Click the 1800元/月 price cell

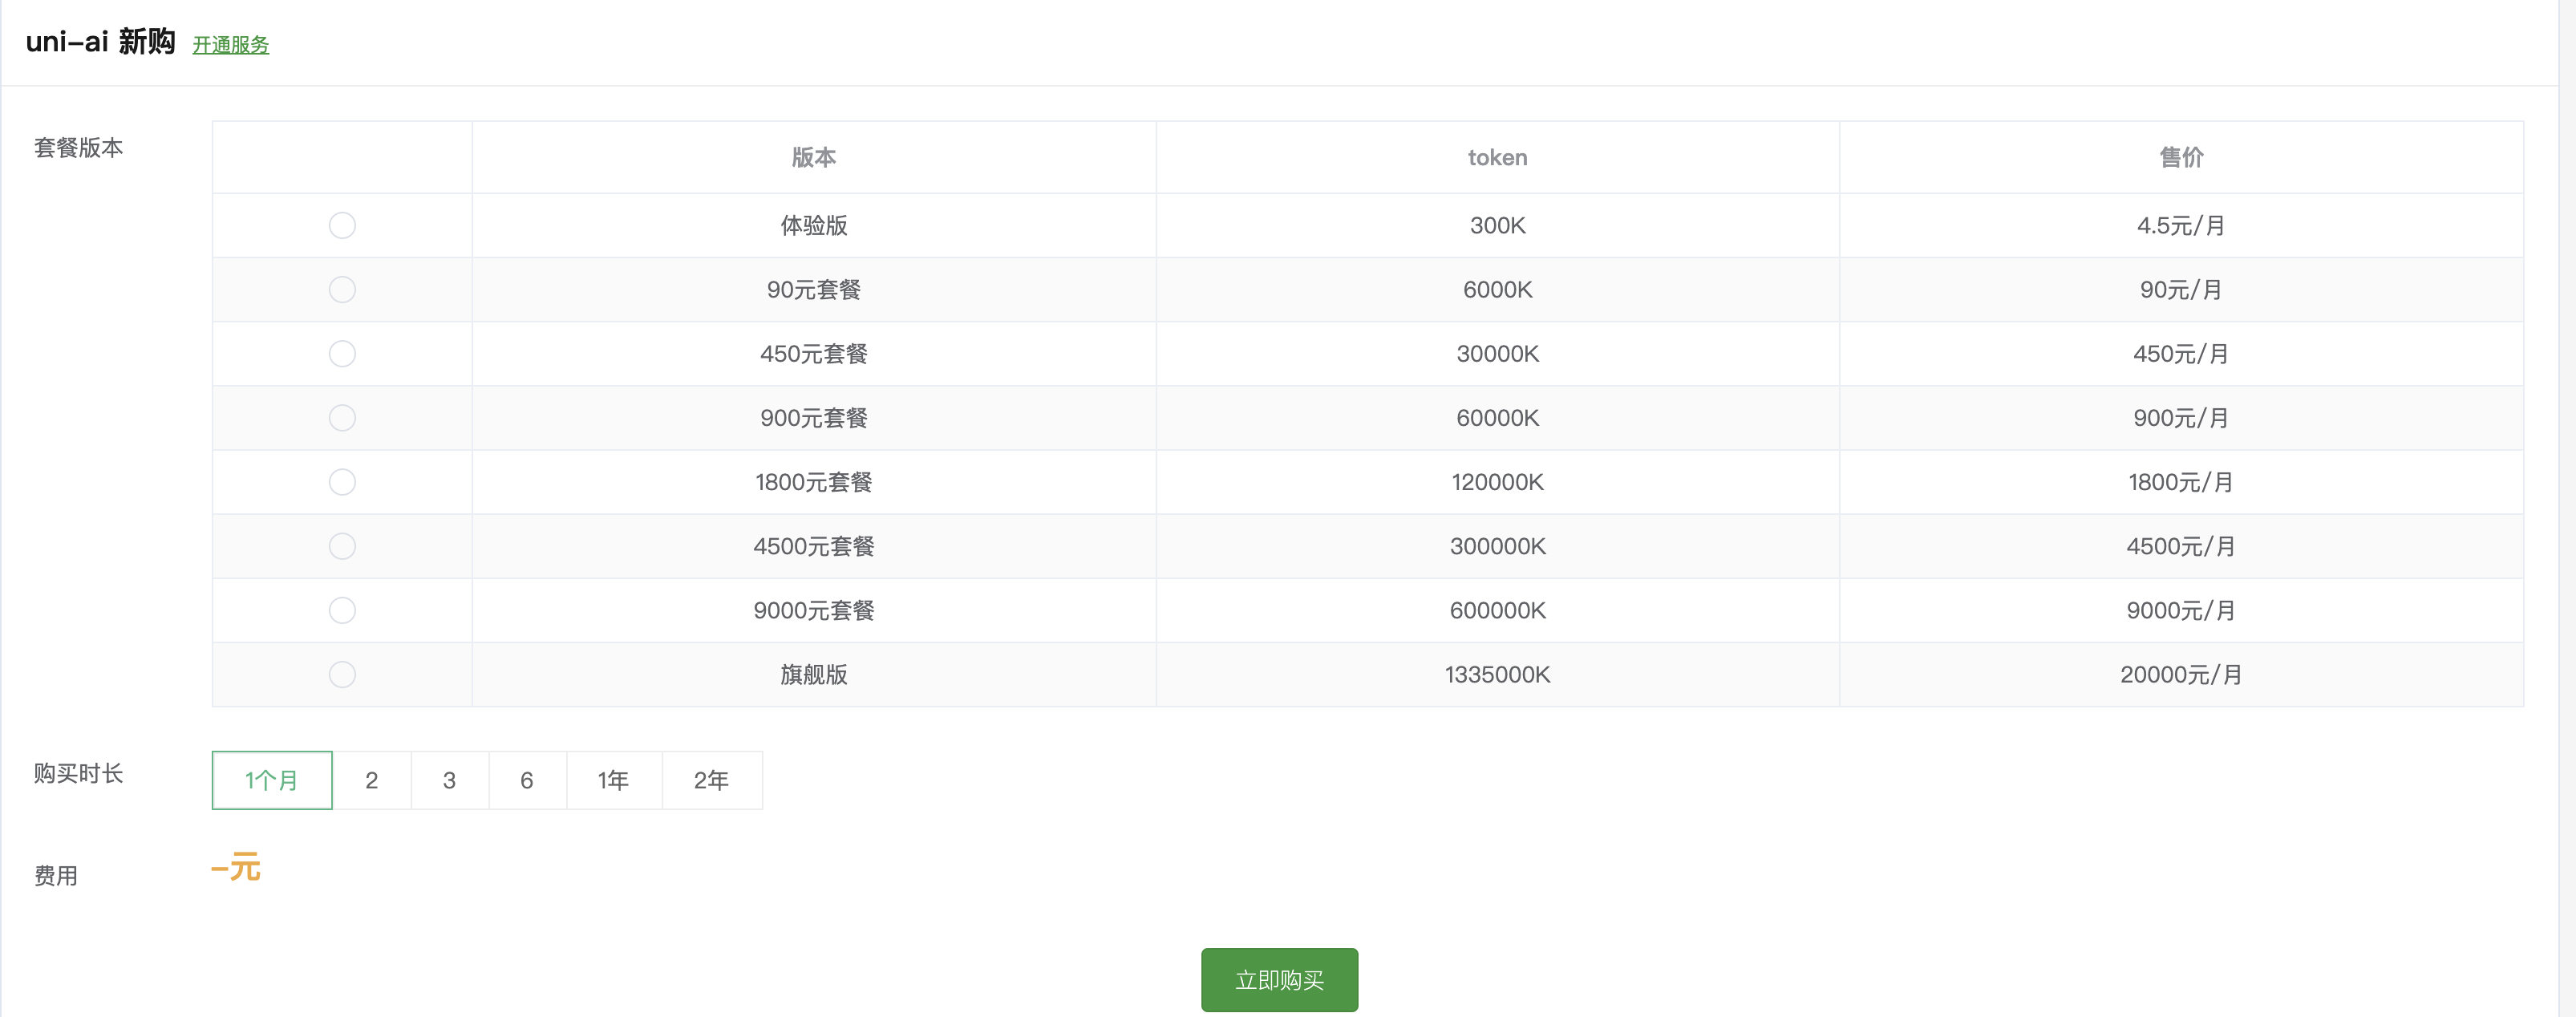2181,482
